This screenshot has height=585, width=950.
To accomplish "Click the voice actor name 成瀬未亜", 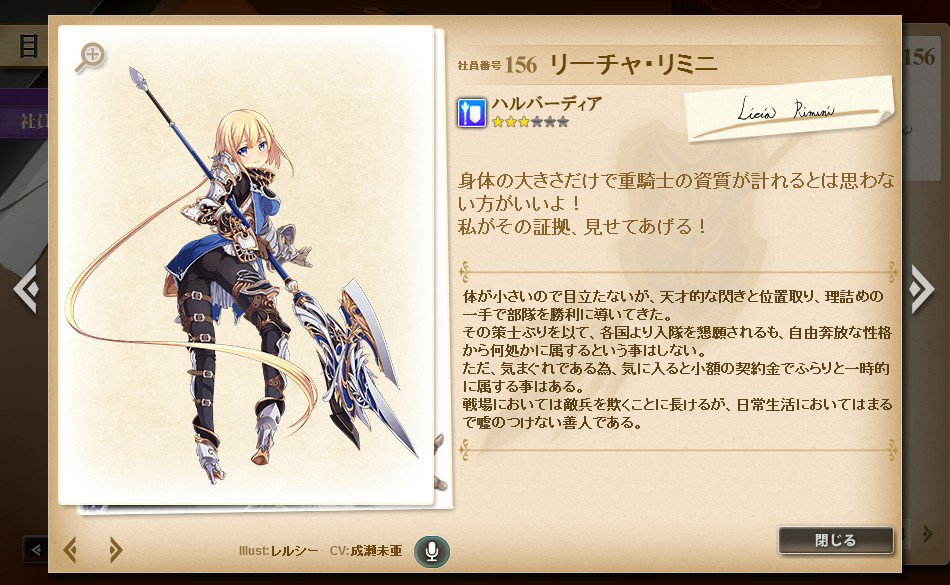I will tap(376, 550).
